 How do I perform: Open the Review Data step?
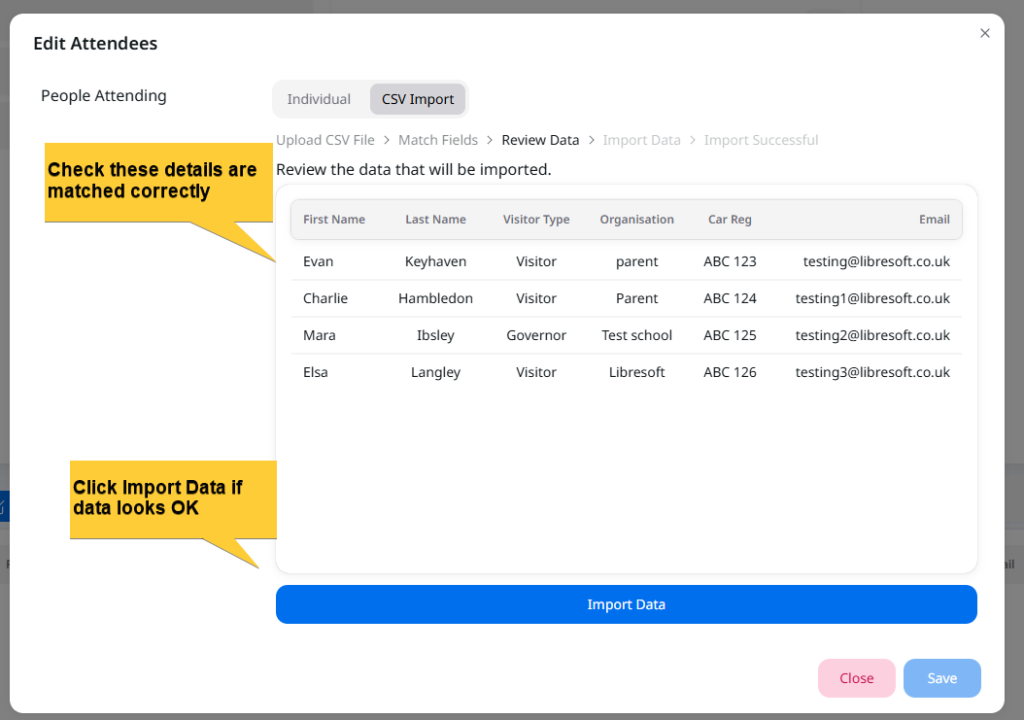[540, 140]
